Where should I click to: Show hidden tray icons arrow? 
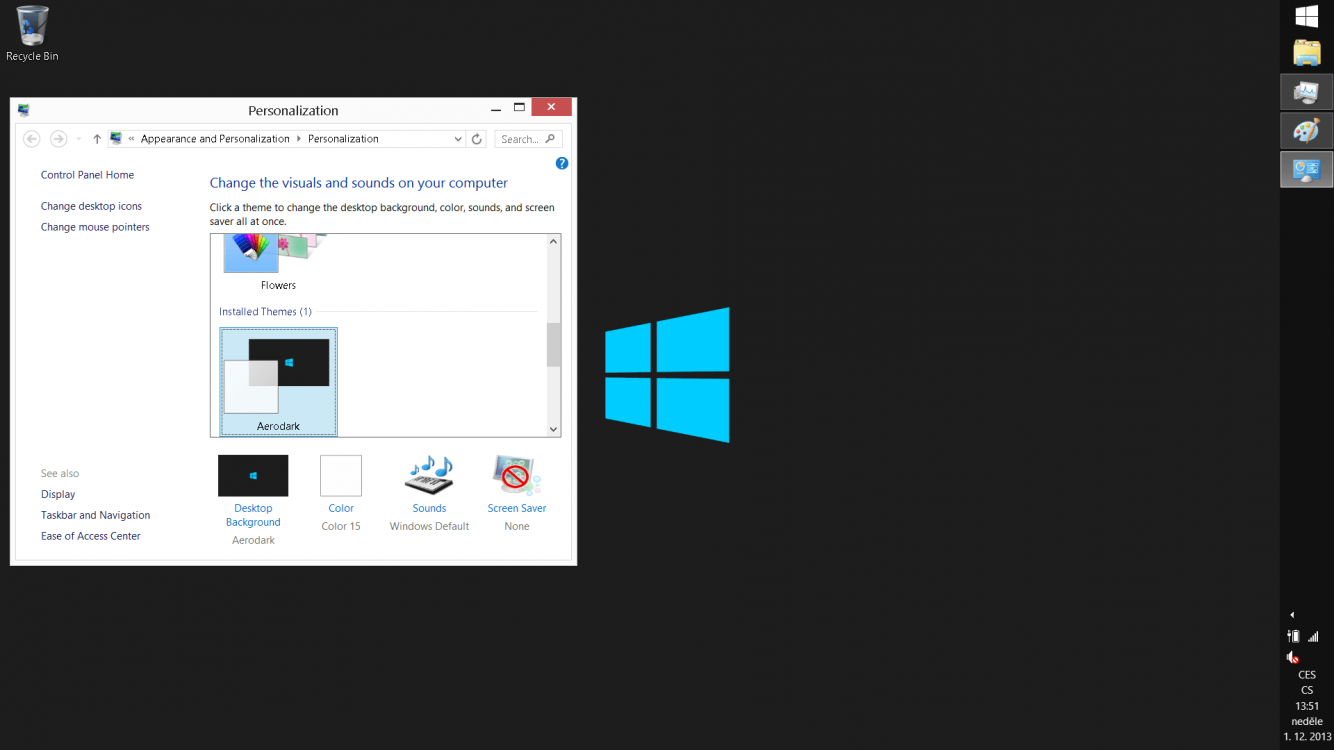1292,615
